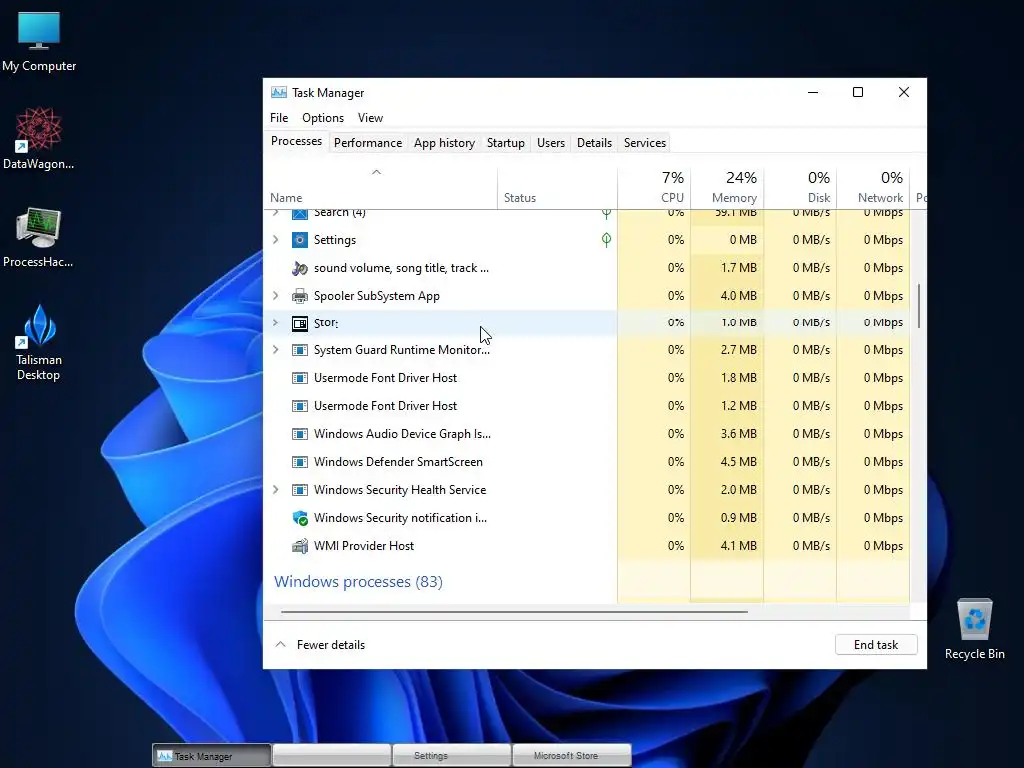Click the Settings taskbar button
The image size is (1024, 768).
tap(452, 755)
